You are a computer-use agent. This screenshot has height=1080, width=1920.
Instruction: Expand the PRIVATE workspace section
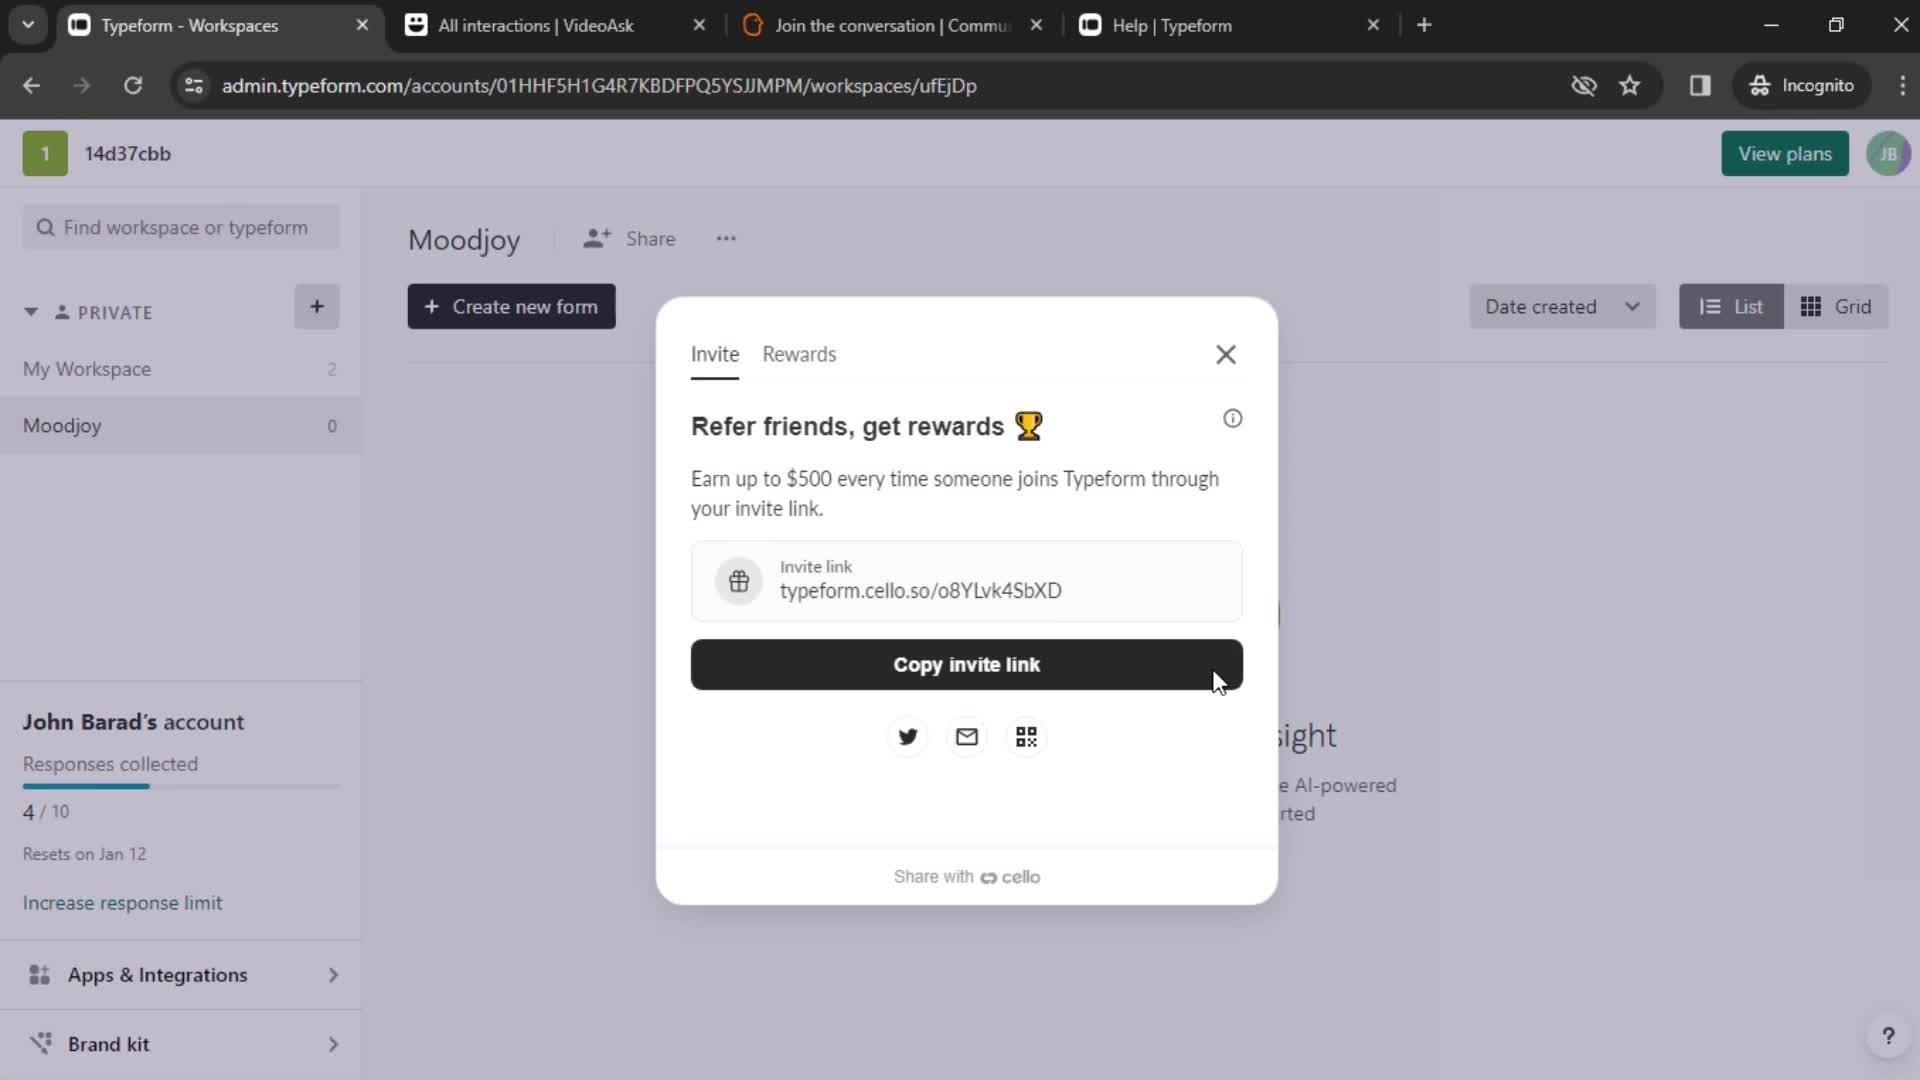point(30,311)
